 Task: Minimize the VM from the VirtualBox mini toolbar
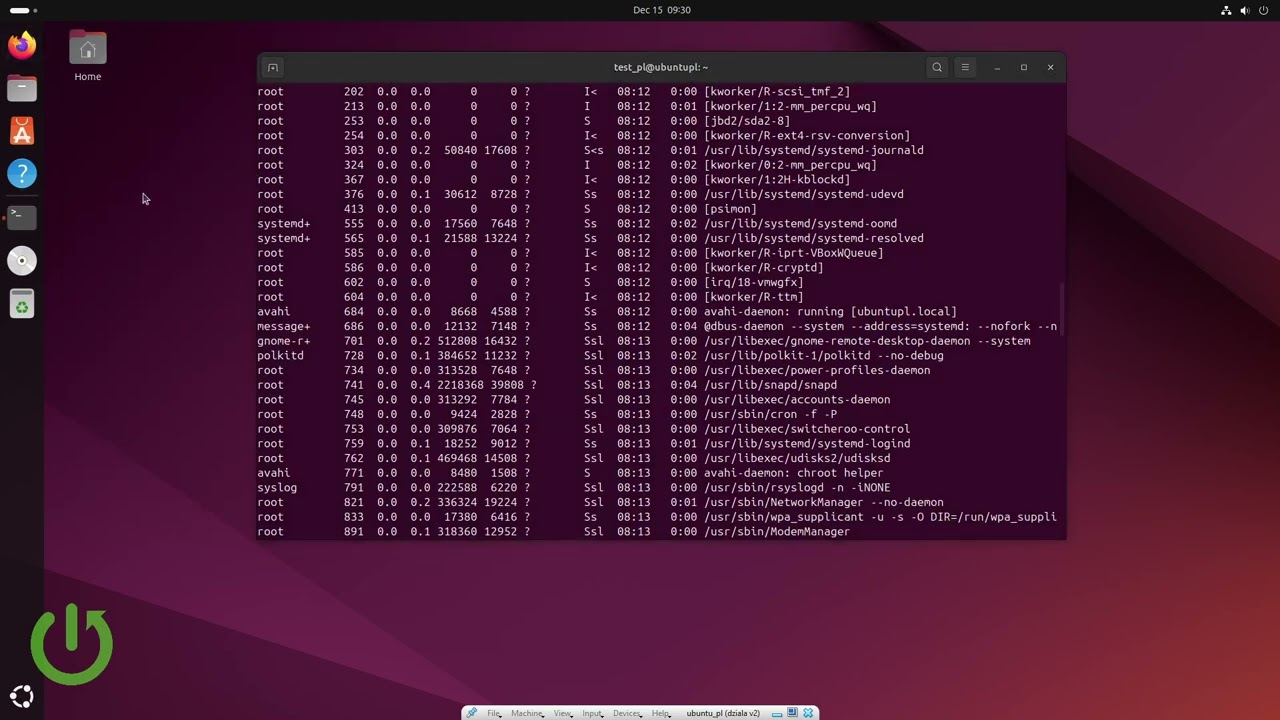[x=777, y=713]
